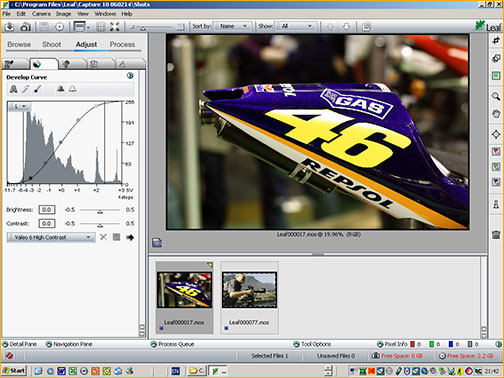Click the stacked pages icon after arrows

point(366,27)
